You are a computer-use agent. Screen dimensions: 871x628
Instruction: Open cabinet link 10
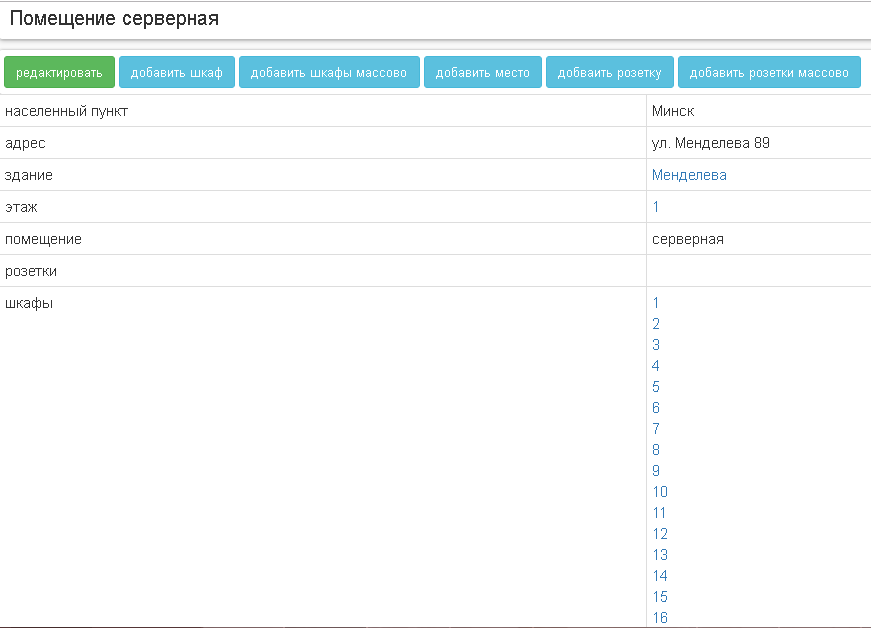point(660,492)
